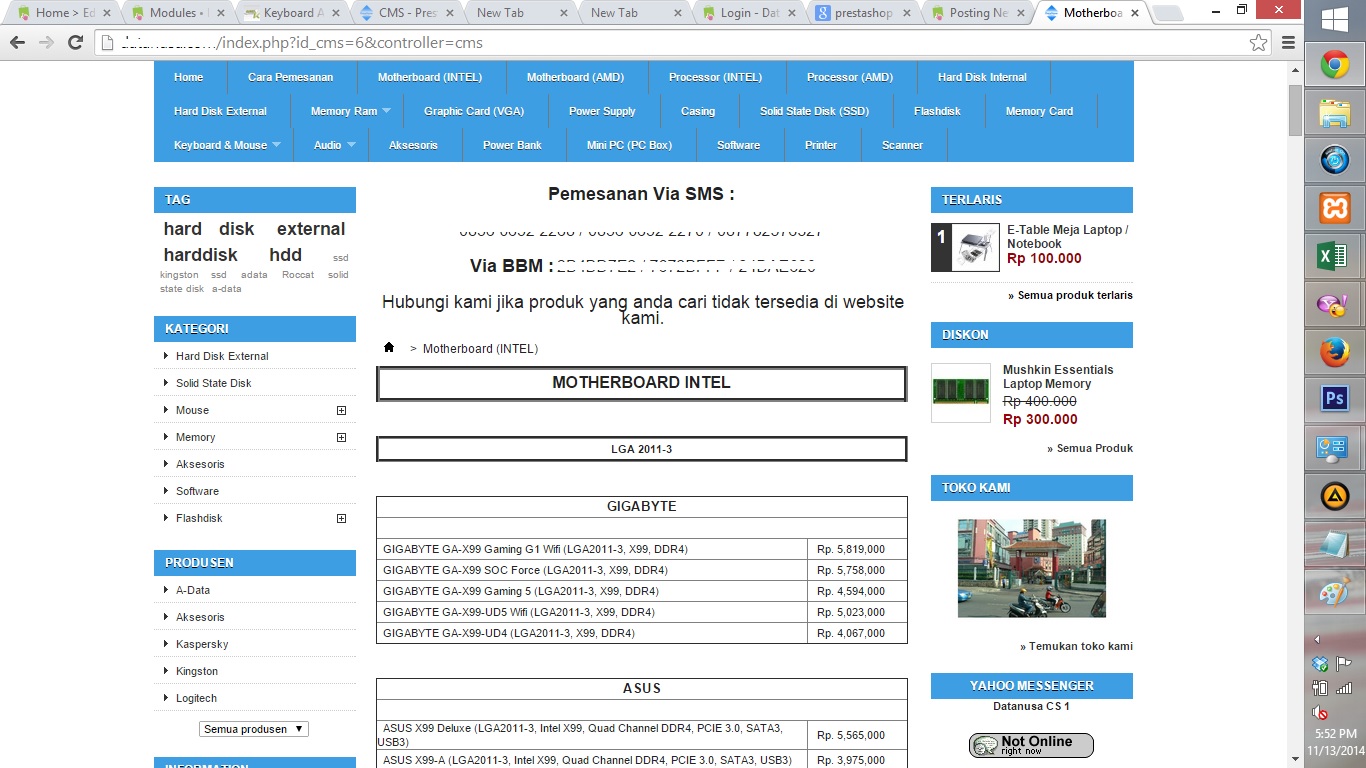Screen dimensions: 1366x768
Task: Open File Explorer from the taskbar
Action: (x=1334, y=113)
